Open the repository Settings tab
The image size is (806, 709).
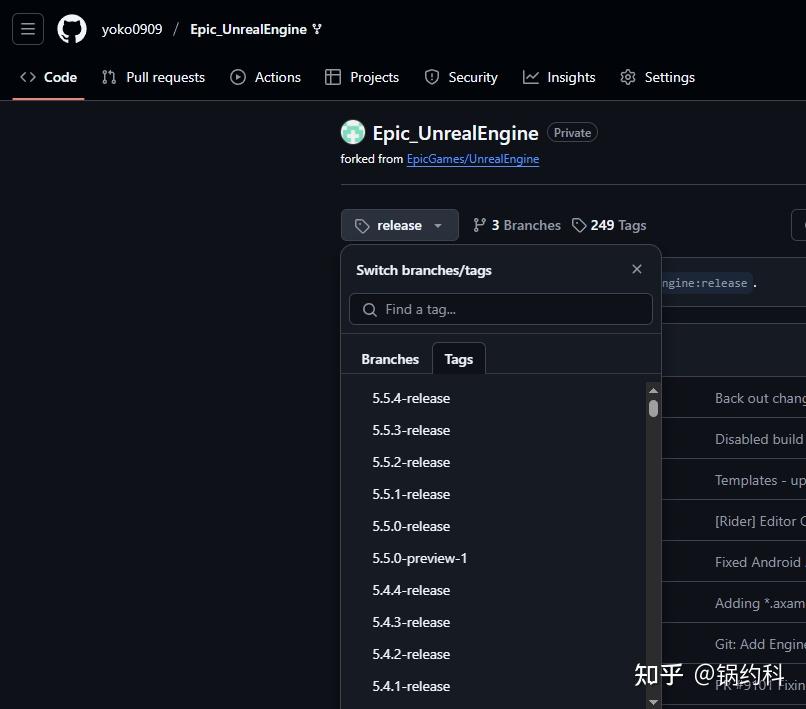[657, 77]
